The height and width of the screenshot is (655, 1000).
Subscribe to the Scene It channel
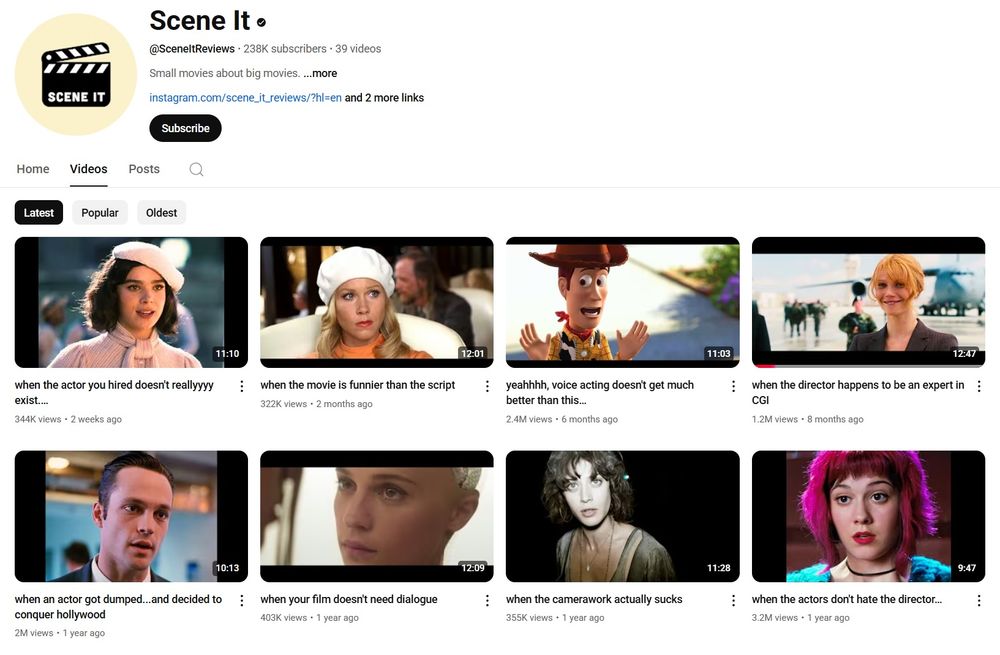click(x=186, y=128)
